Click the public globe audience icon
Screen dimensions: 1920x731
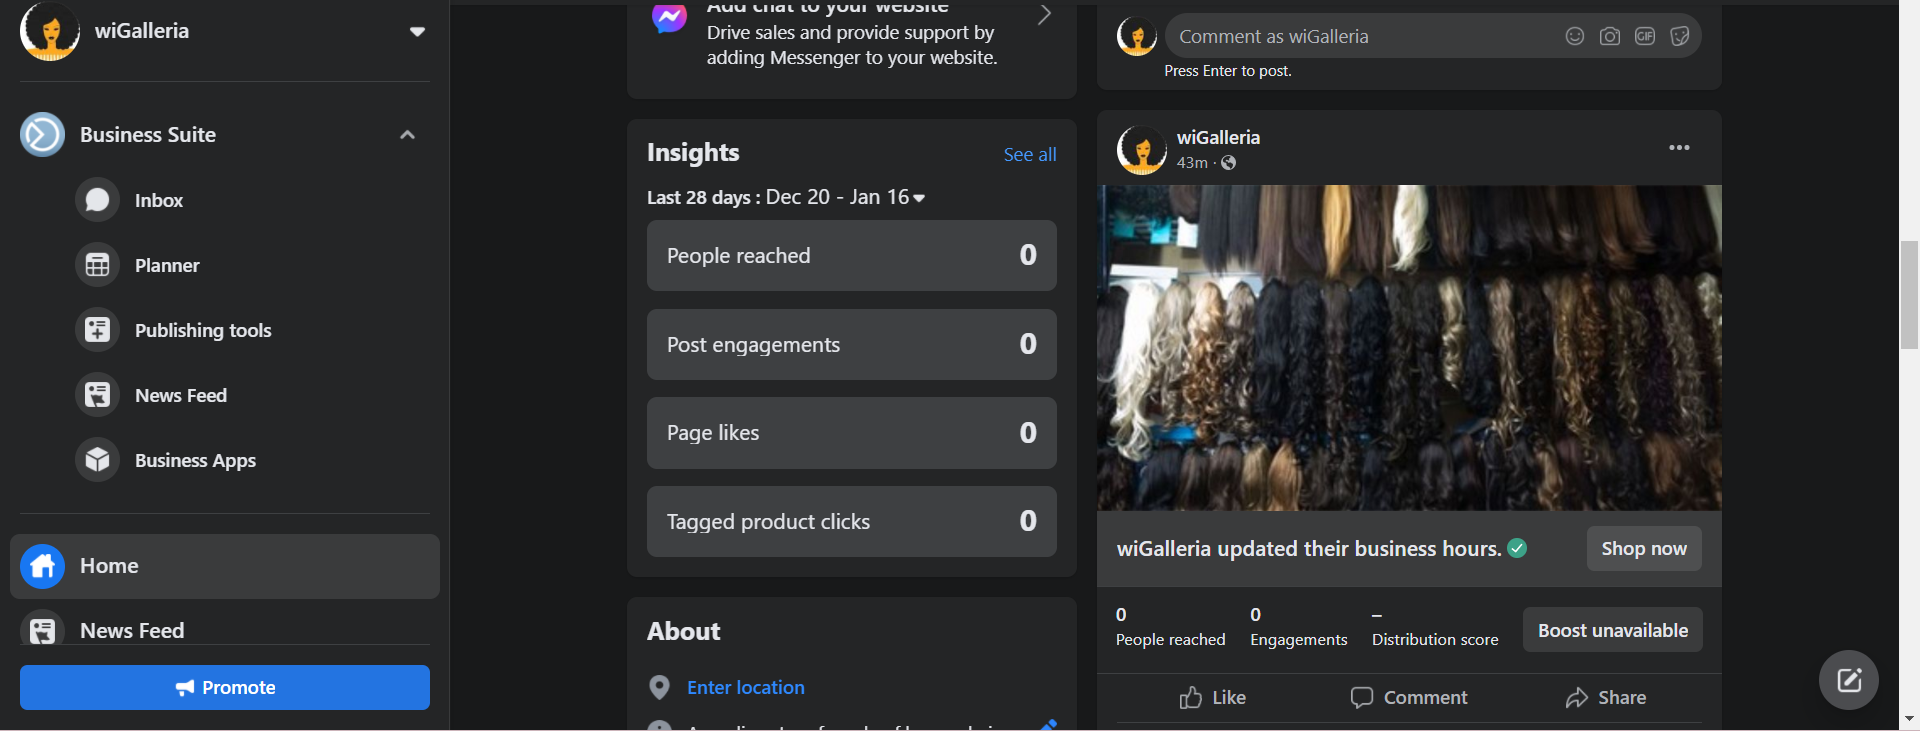pos(1229,163)
